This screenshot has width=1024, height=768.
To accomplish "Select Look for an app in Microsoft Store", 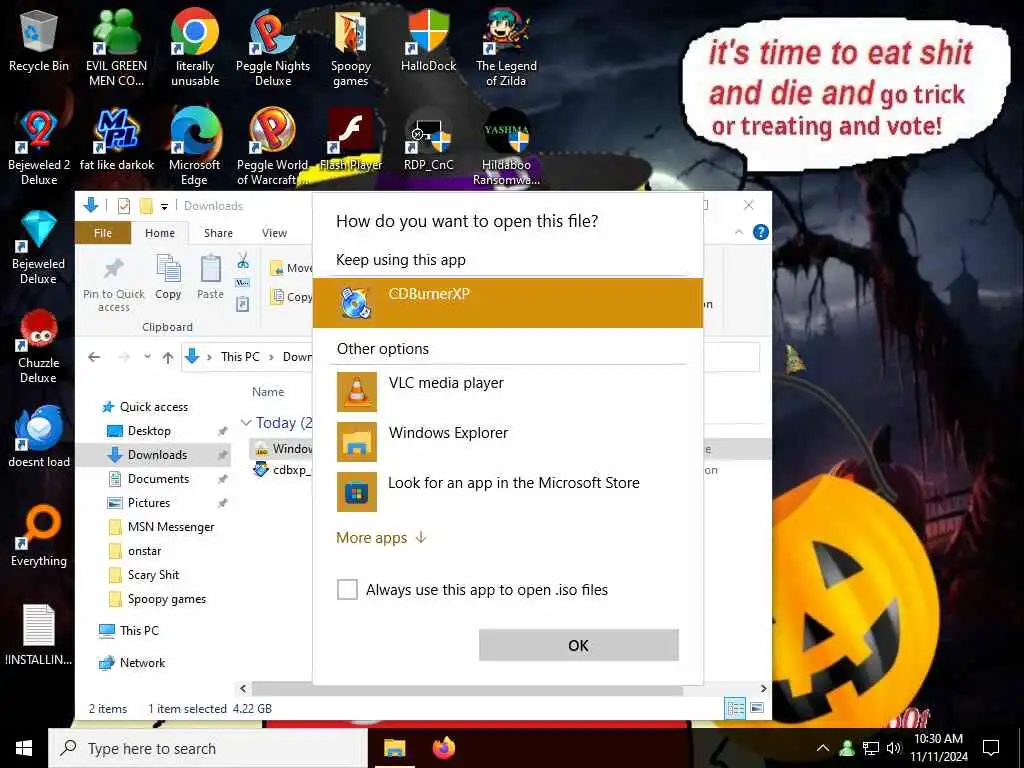I will (507, 491).
